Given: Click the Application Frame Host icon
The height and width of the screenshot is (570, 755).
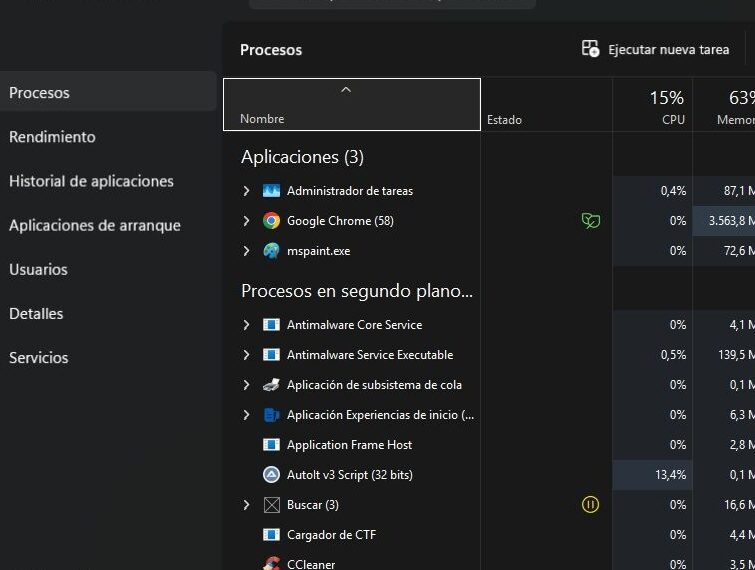Looking at the screenshot, I should (x=271, y=445).
